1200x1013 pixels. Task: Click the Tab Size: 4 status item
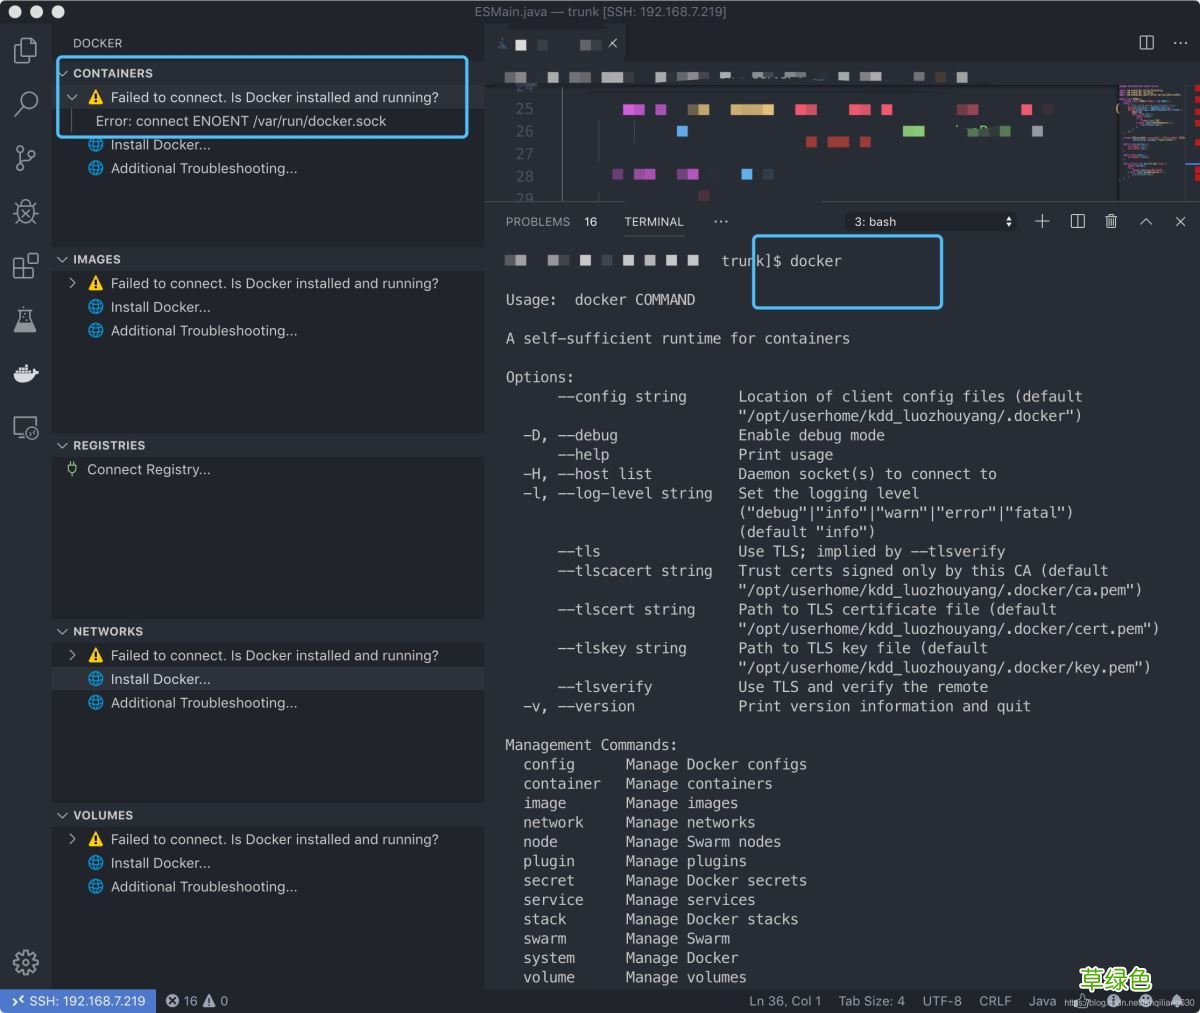(x=871, y=1000)
